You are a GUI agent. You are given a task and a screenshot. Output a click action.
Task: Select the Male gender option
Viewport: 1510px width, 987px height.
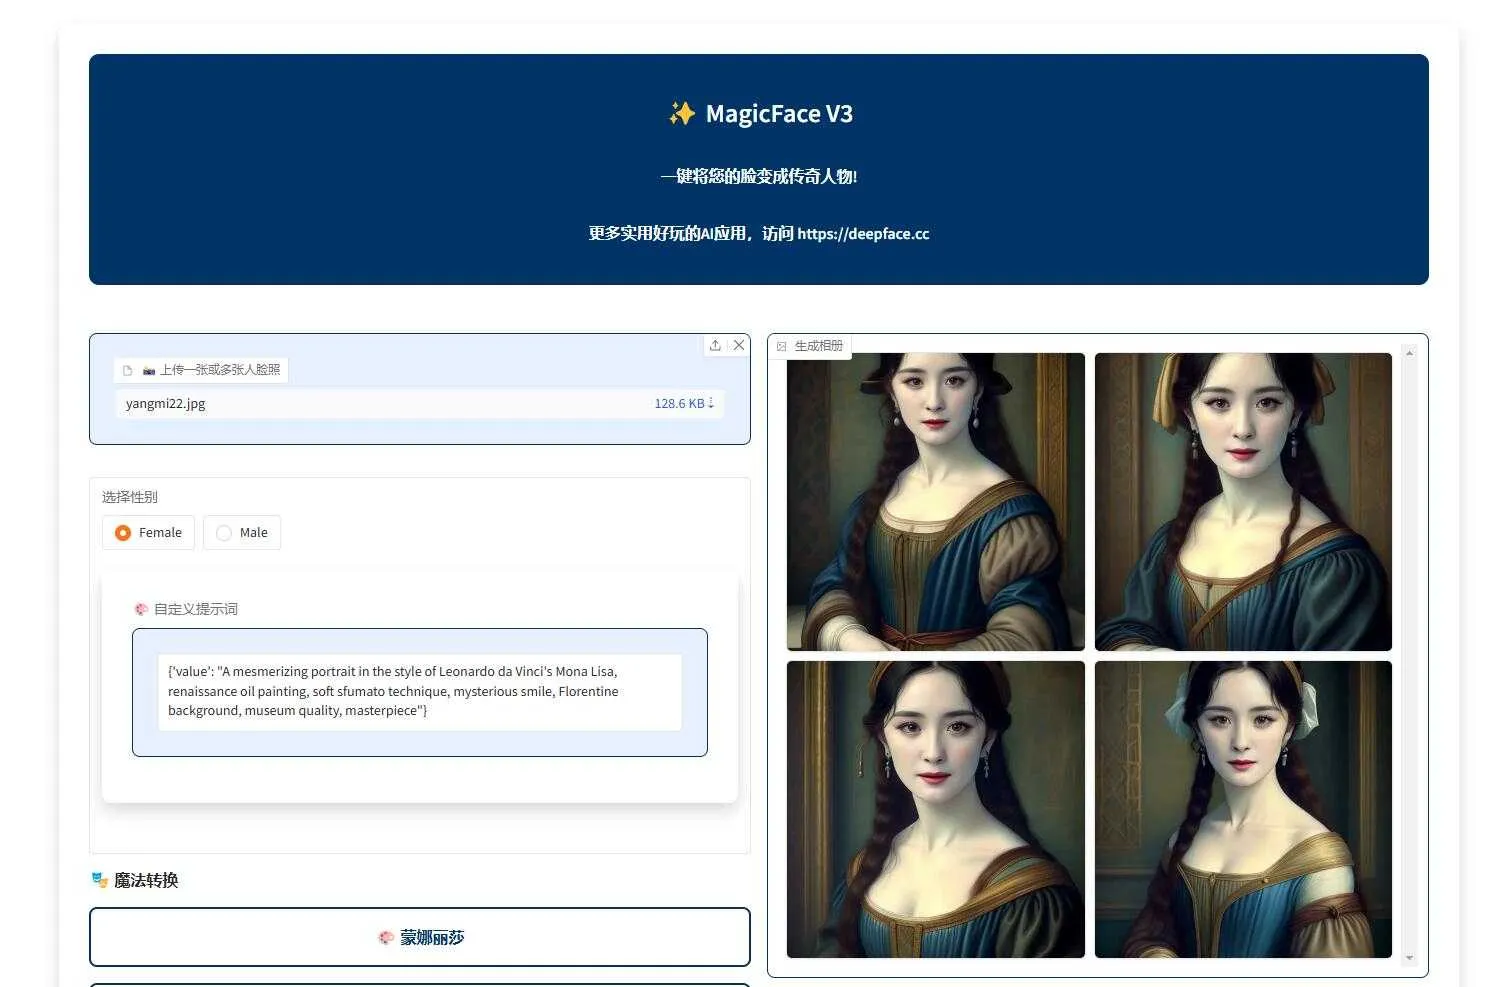242,533
